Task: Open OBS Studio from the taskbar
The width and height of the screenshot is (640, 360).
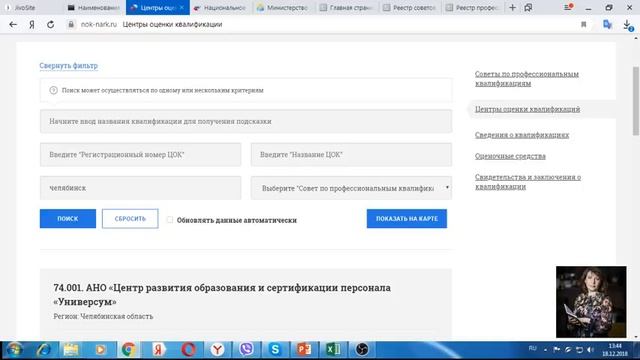Action: click(x=362, y=349)
